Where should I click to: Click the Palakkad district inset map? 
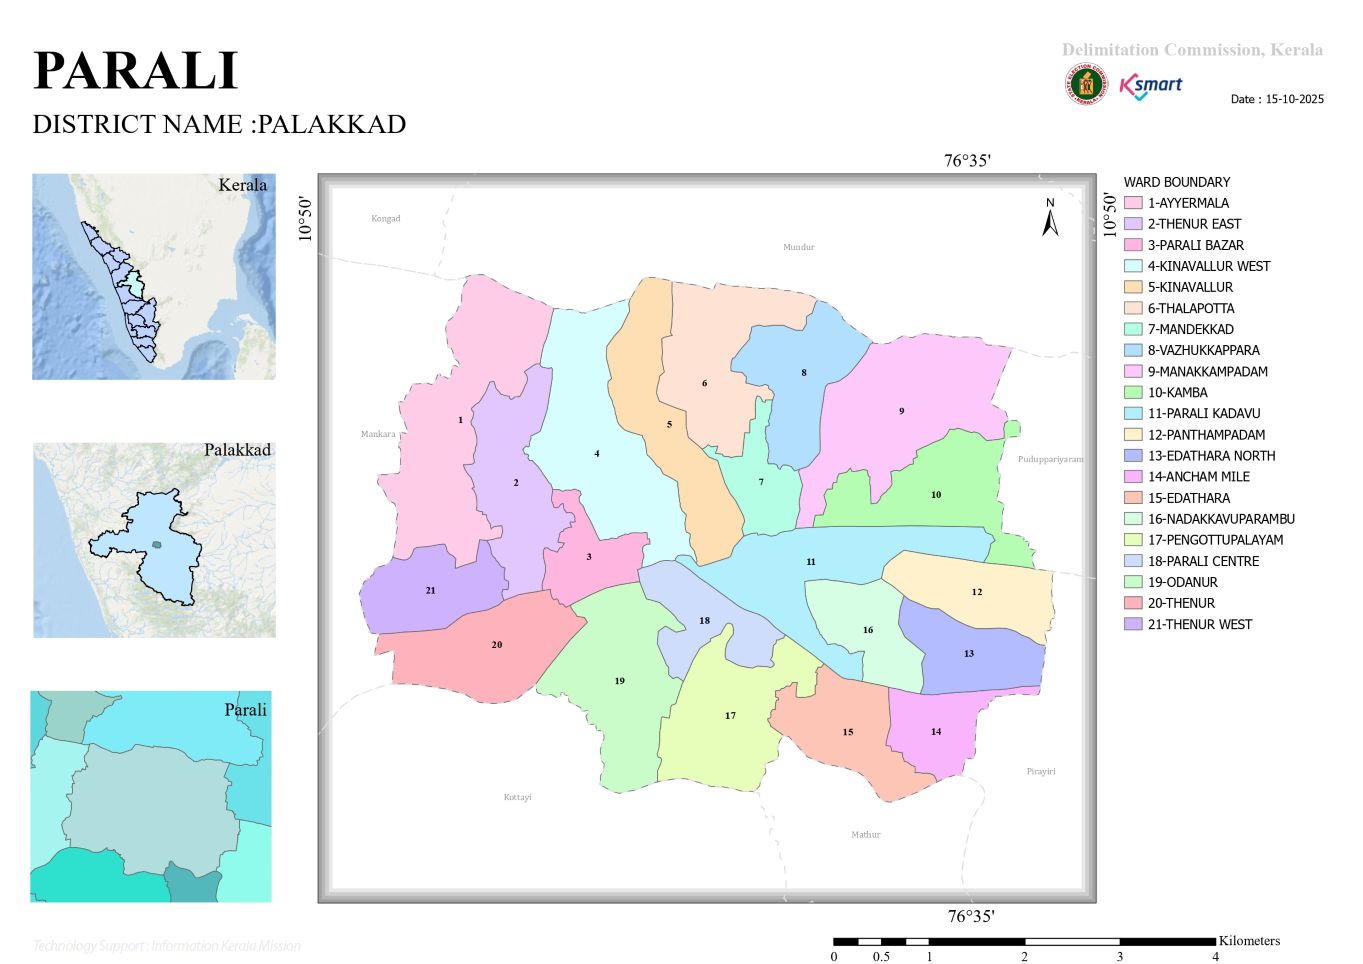(154, 540)
